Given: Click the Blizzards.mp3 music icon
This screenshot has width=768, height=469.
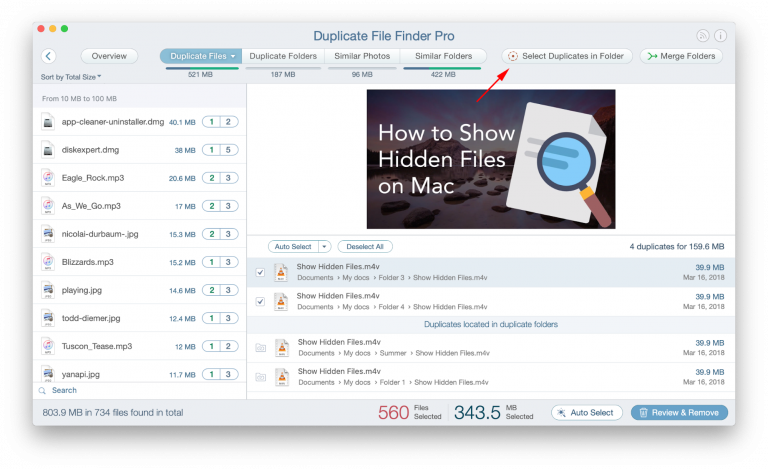Looking at the screenshot, I should coord(48,262).
